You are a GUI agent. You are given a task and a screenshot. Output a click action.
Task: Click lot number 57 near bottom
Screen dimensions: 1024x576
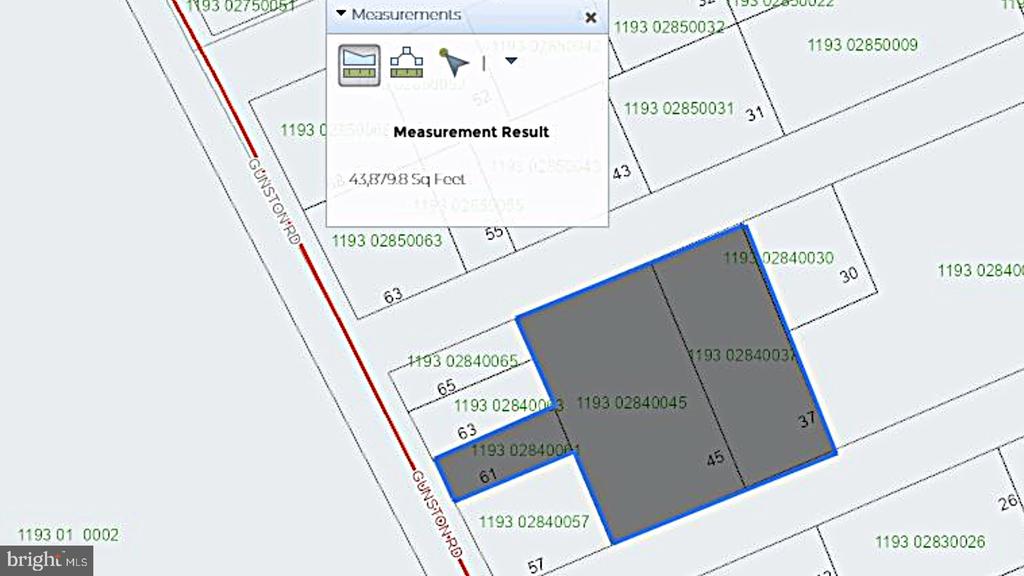point(535,566)
